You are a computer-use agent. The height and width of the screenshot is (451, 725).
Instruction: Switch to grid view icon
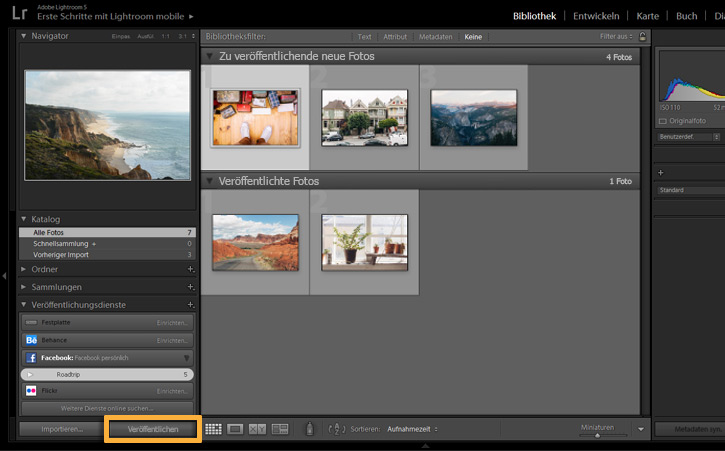(x=213, y=429)
